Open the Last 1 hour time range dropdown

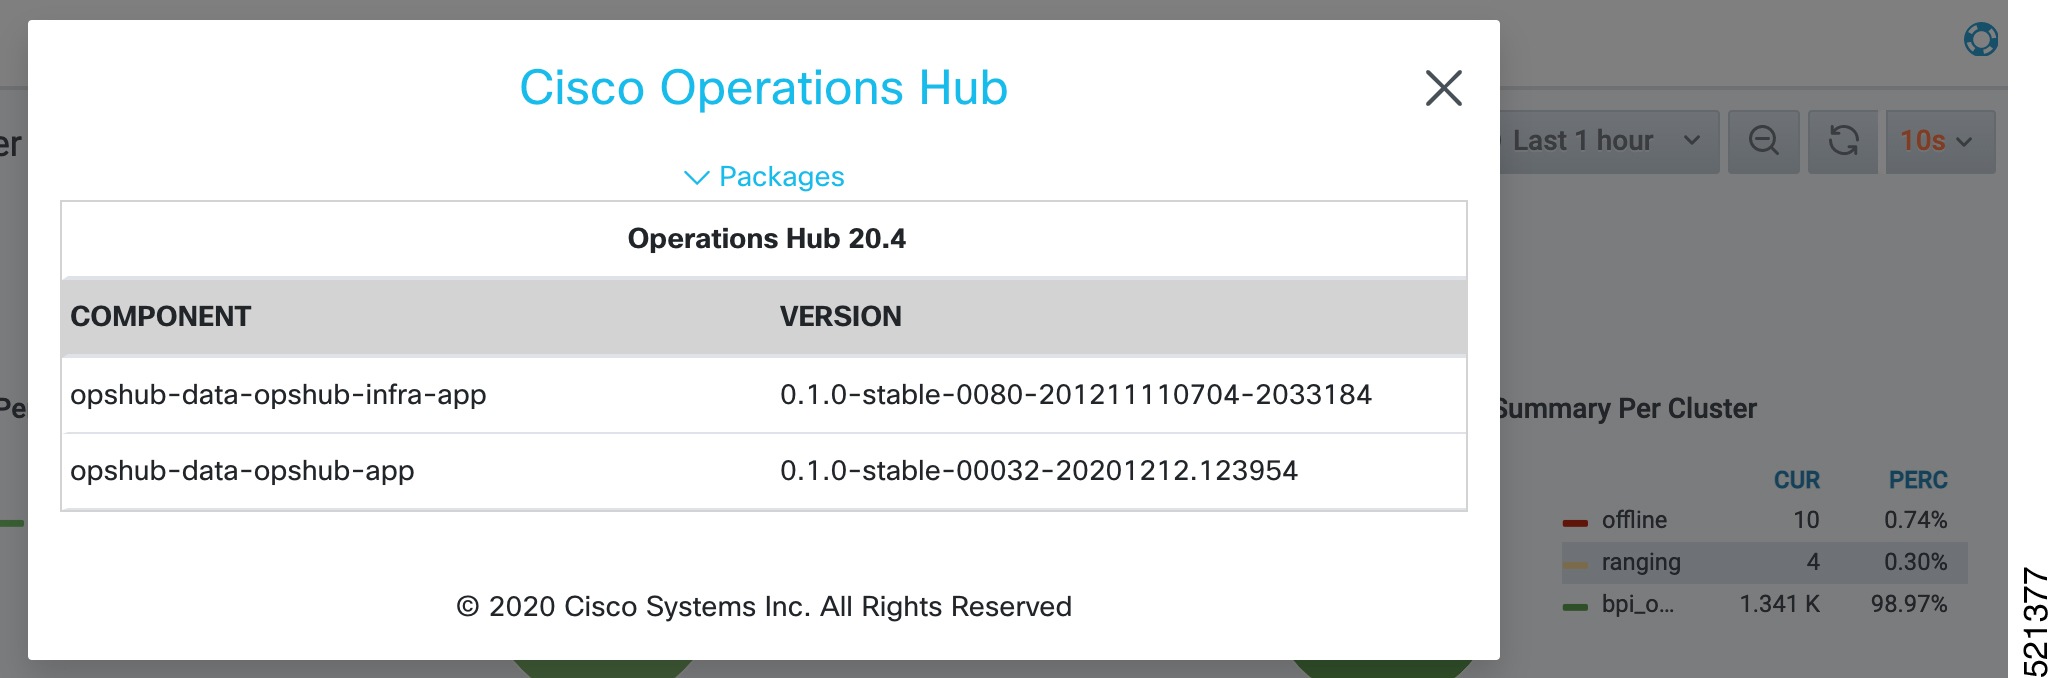coord(1600,141)
